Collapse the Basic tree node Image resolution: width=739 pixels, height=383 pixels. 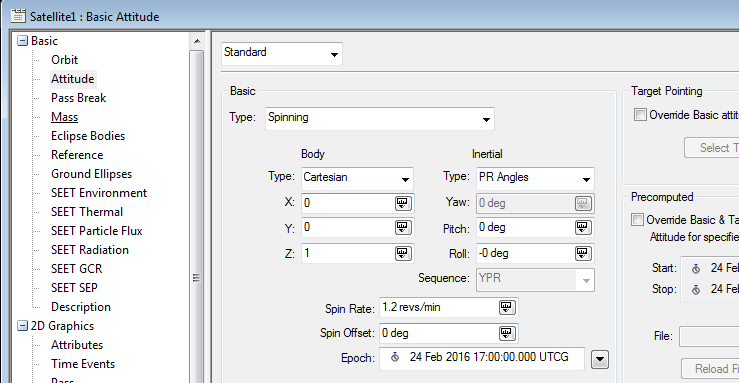click(x=22, y=41)
